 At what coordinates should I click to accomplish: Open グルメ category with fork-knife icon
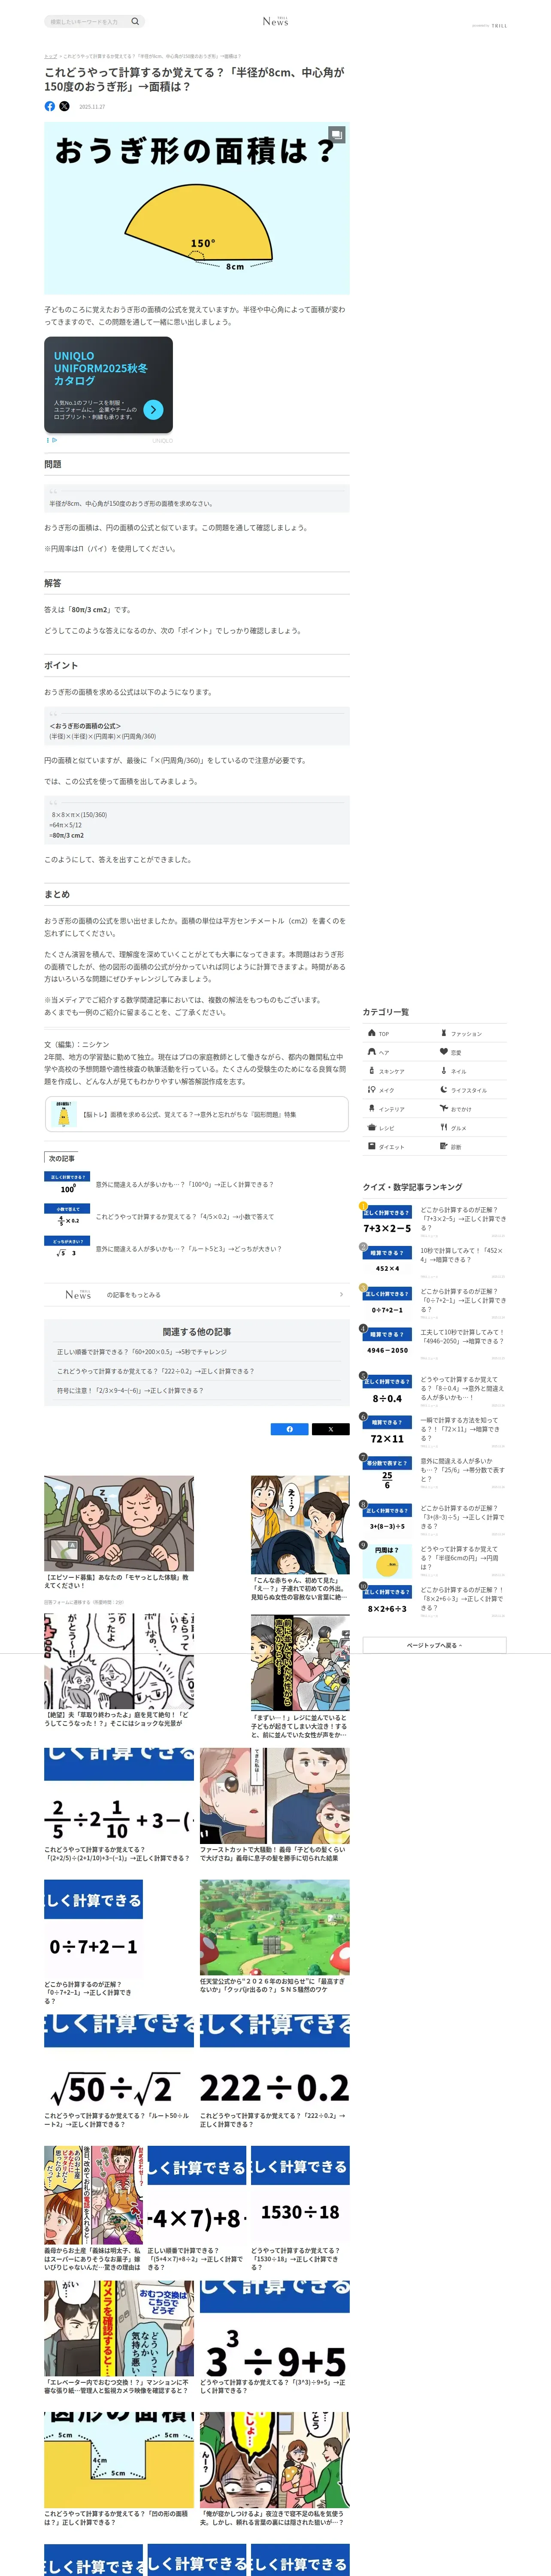tap(471, 1128)
